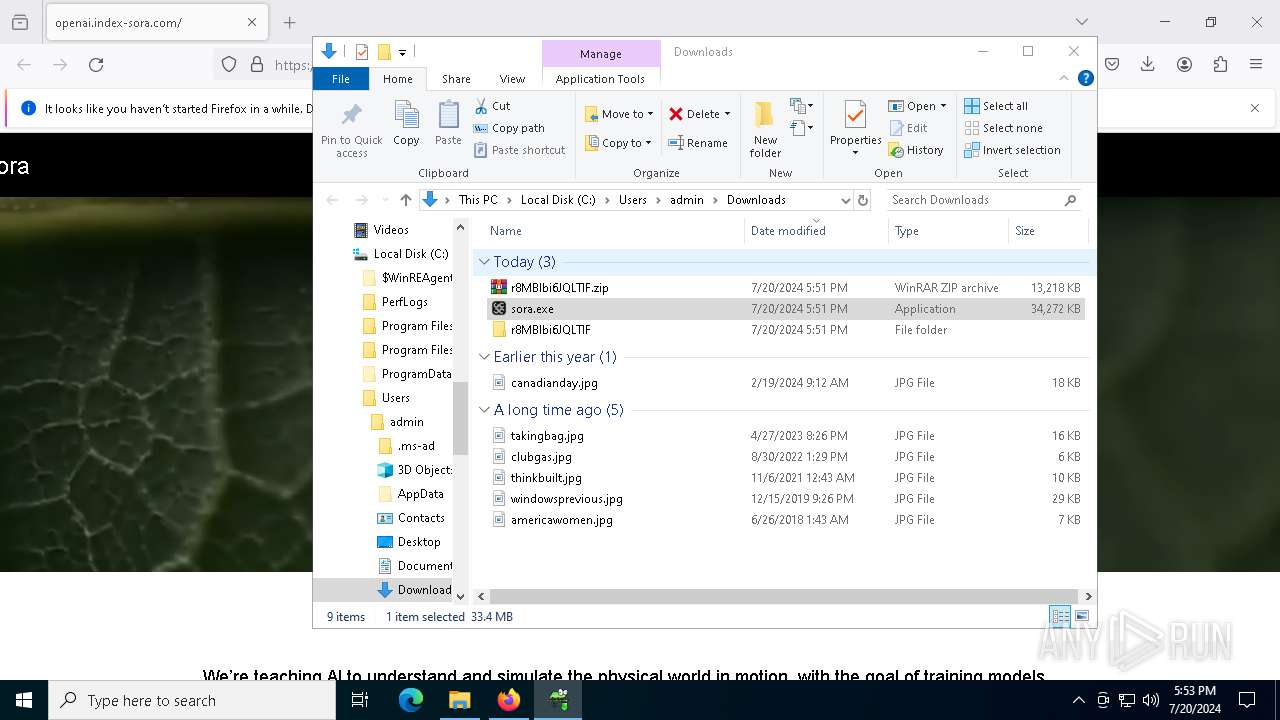Pin selected item to Quick access
This screenshot has width=1280, height=720.
351,129
